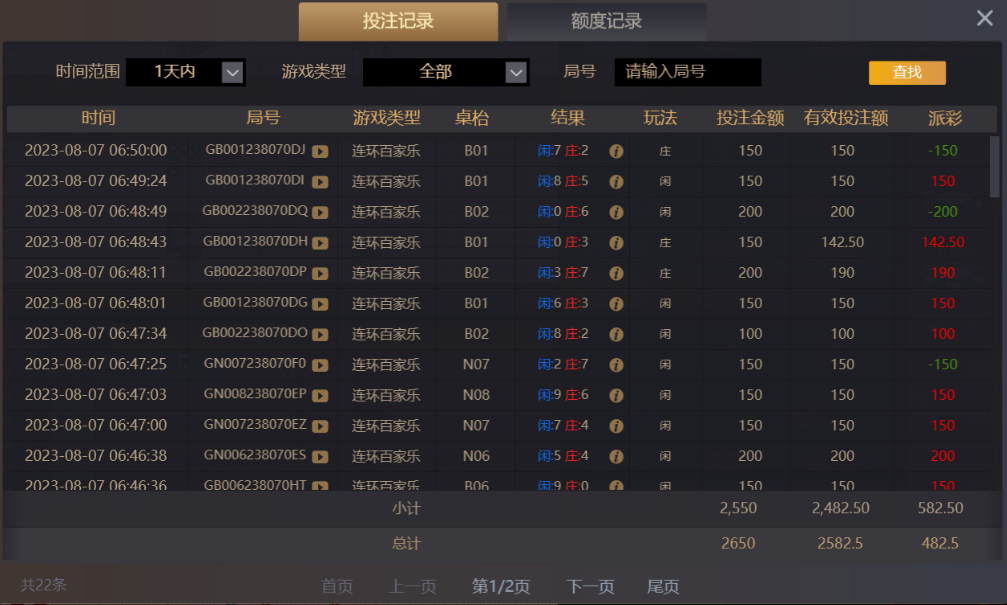Viewport: 1007px width, 605px height.
Task: Open result info for 06:48:01 bet
Action: point(616,304)
